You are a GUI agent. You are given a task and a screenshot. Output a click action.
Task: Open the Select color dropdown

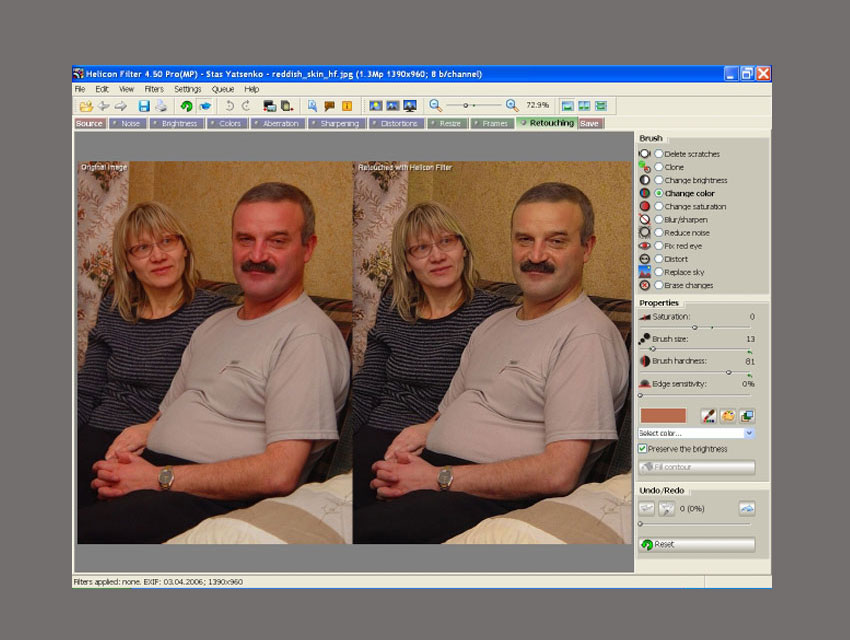click(696, 433)
